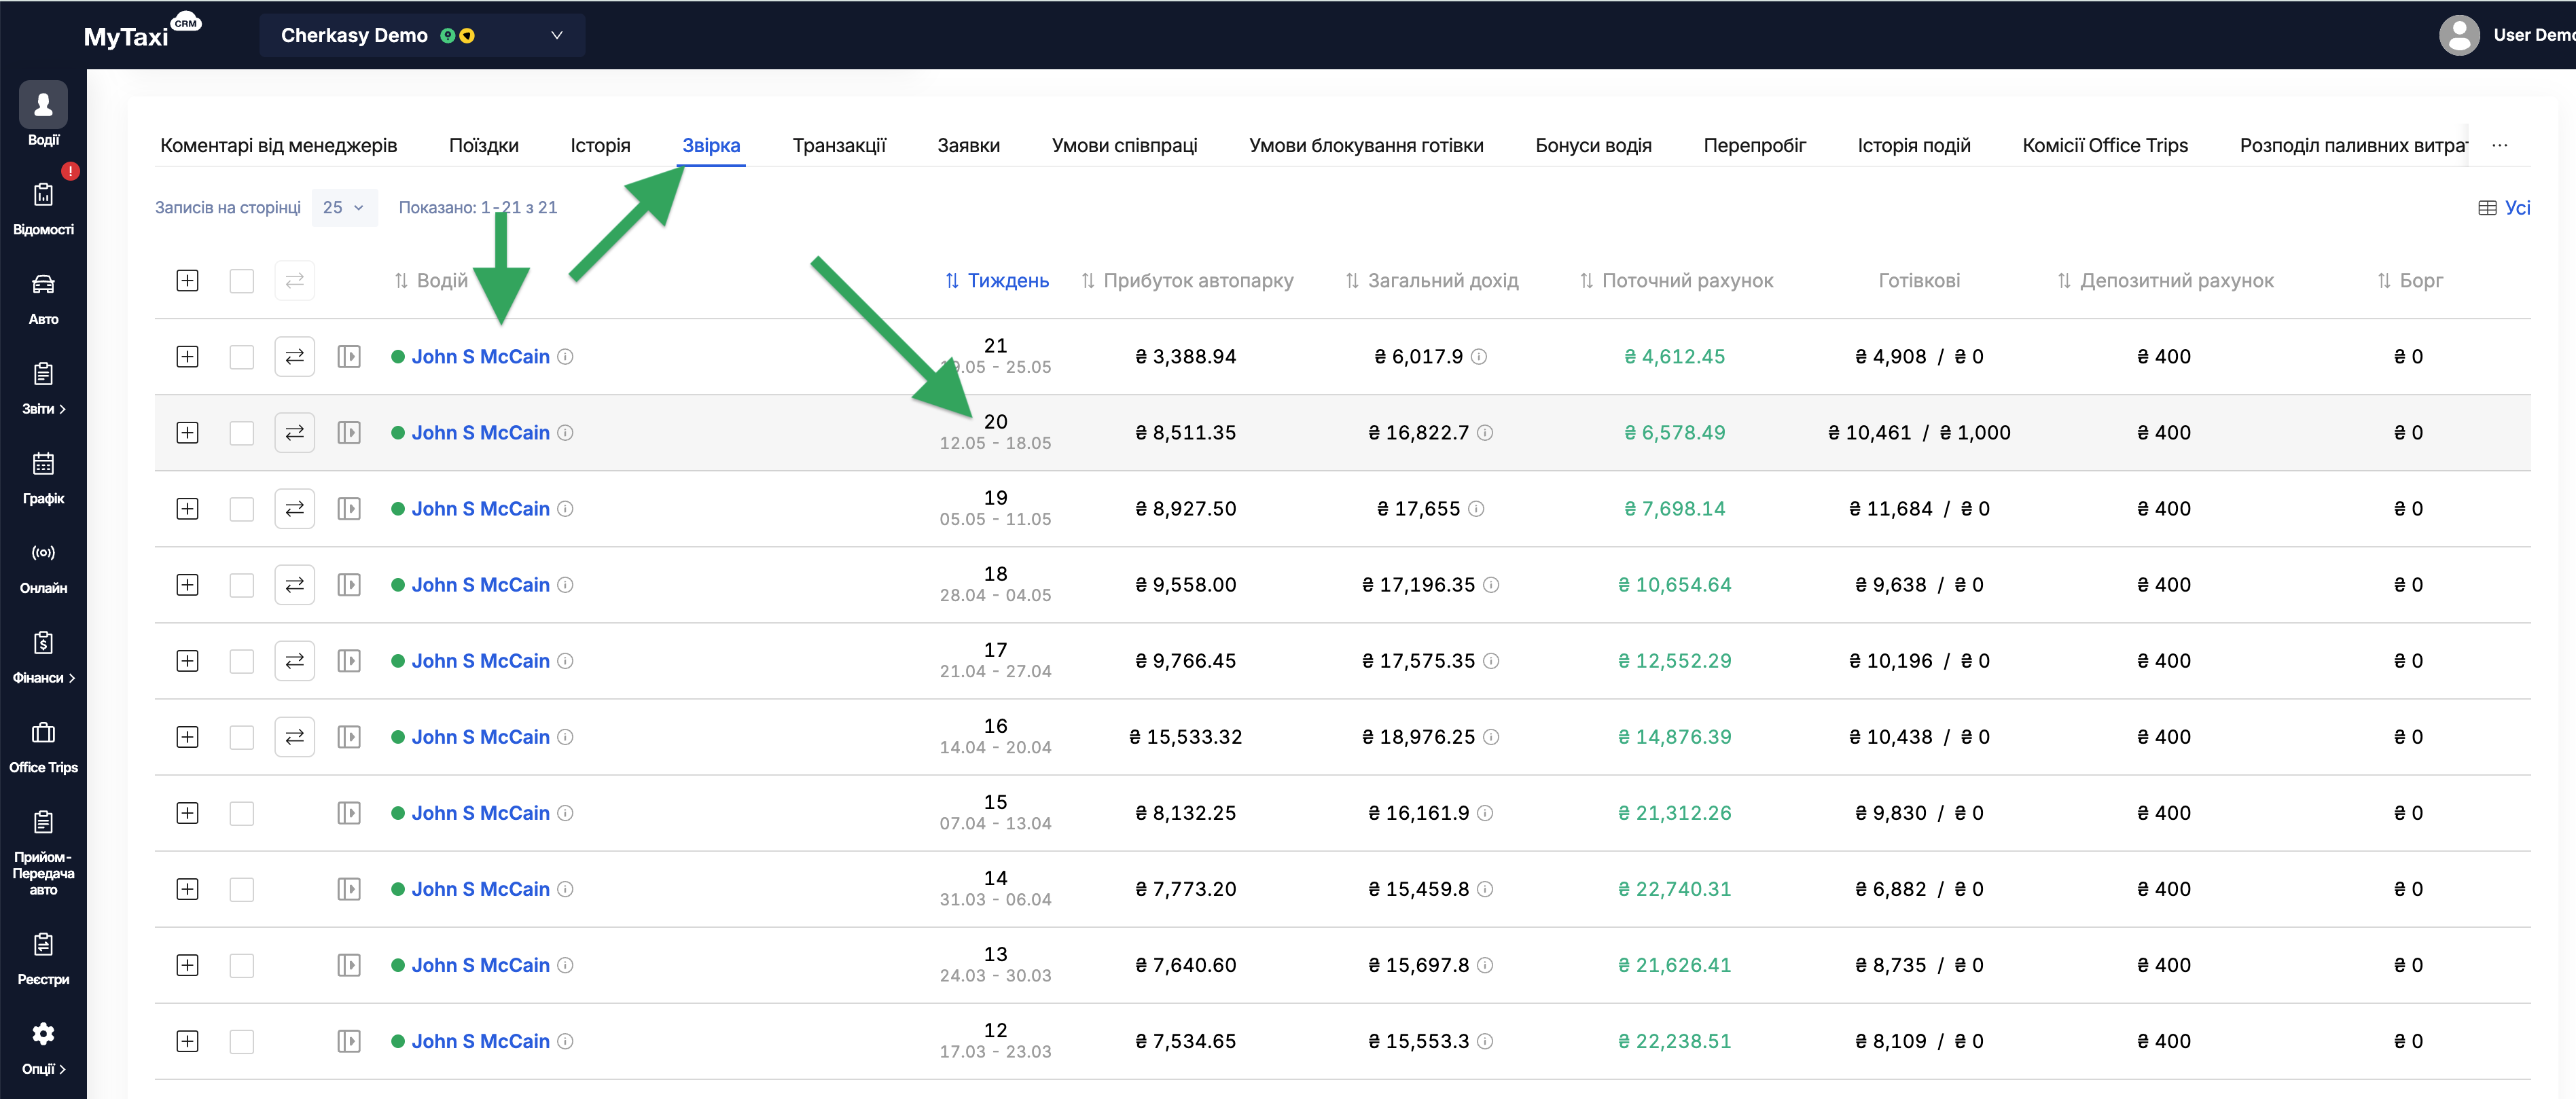Click transfer arrows icon for week 21

click(x=295, y=357)
